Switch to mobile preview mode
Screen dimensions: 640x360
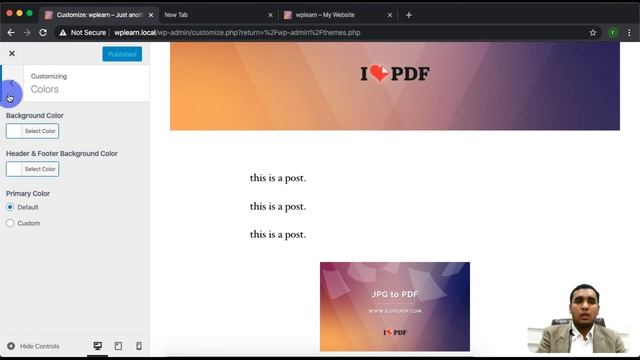pyautogui.click(x=139, y=346)
